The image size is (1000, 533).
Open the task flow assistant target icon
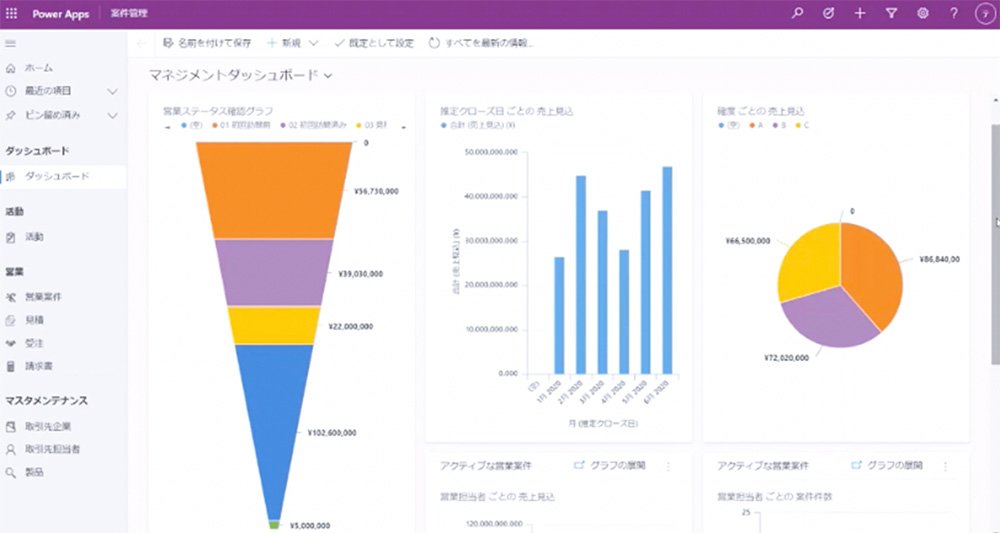coord(828,13)
